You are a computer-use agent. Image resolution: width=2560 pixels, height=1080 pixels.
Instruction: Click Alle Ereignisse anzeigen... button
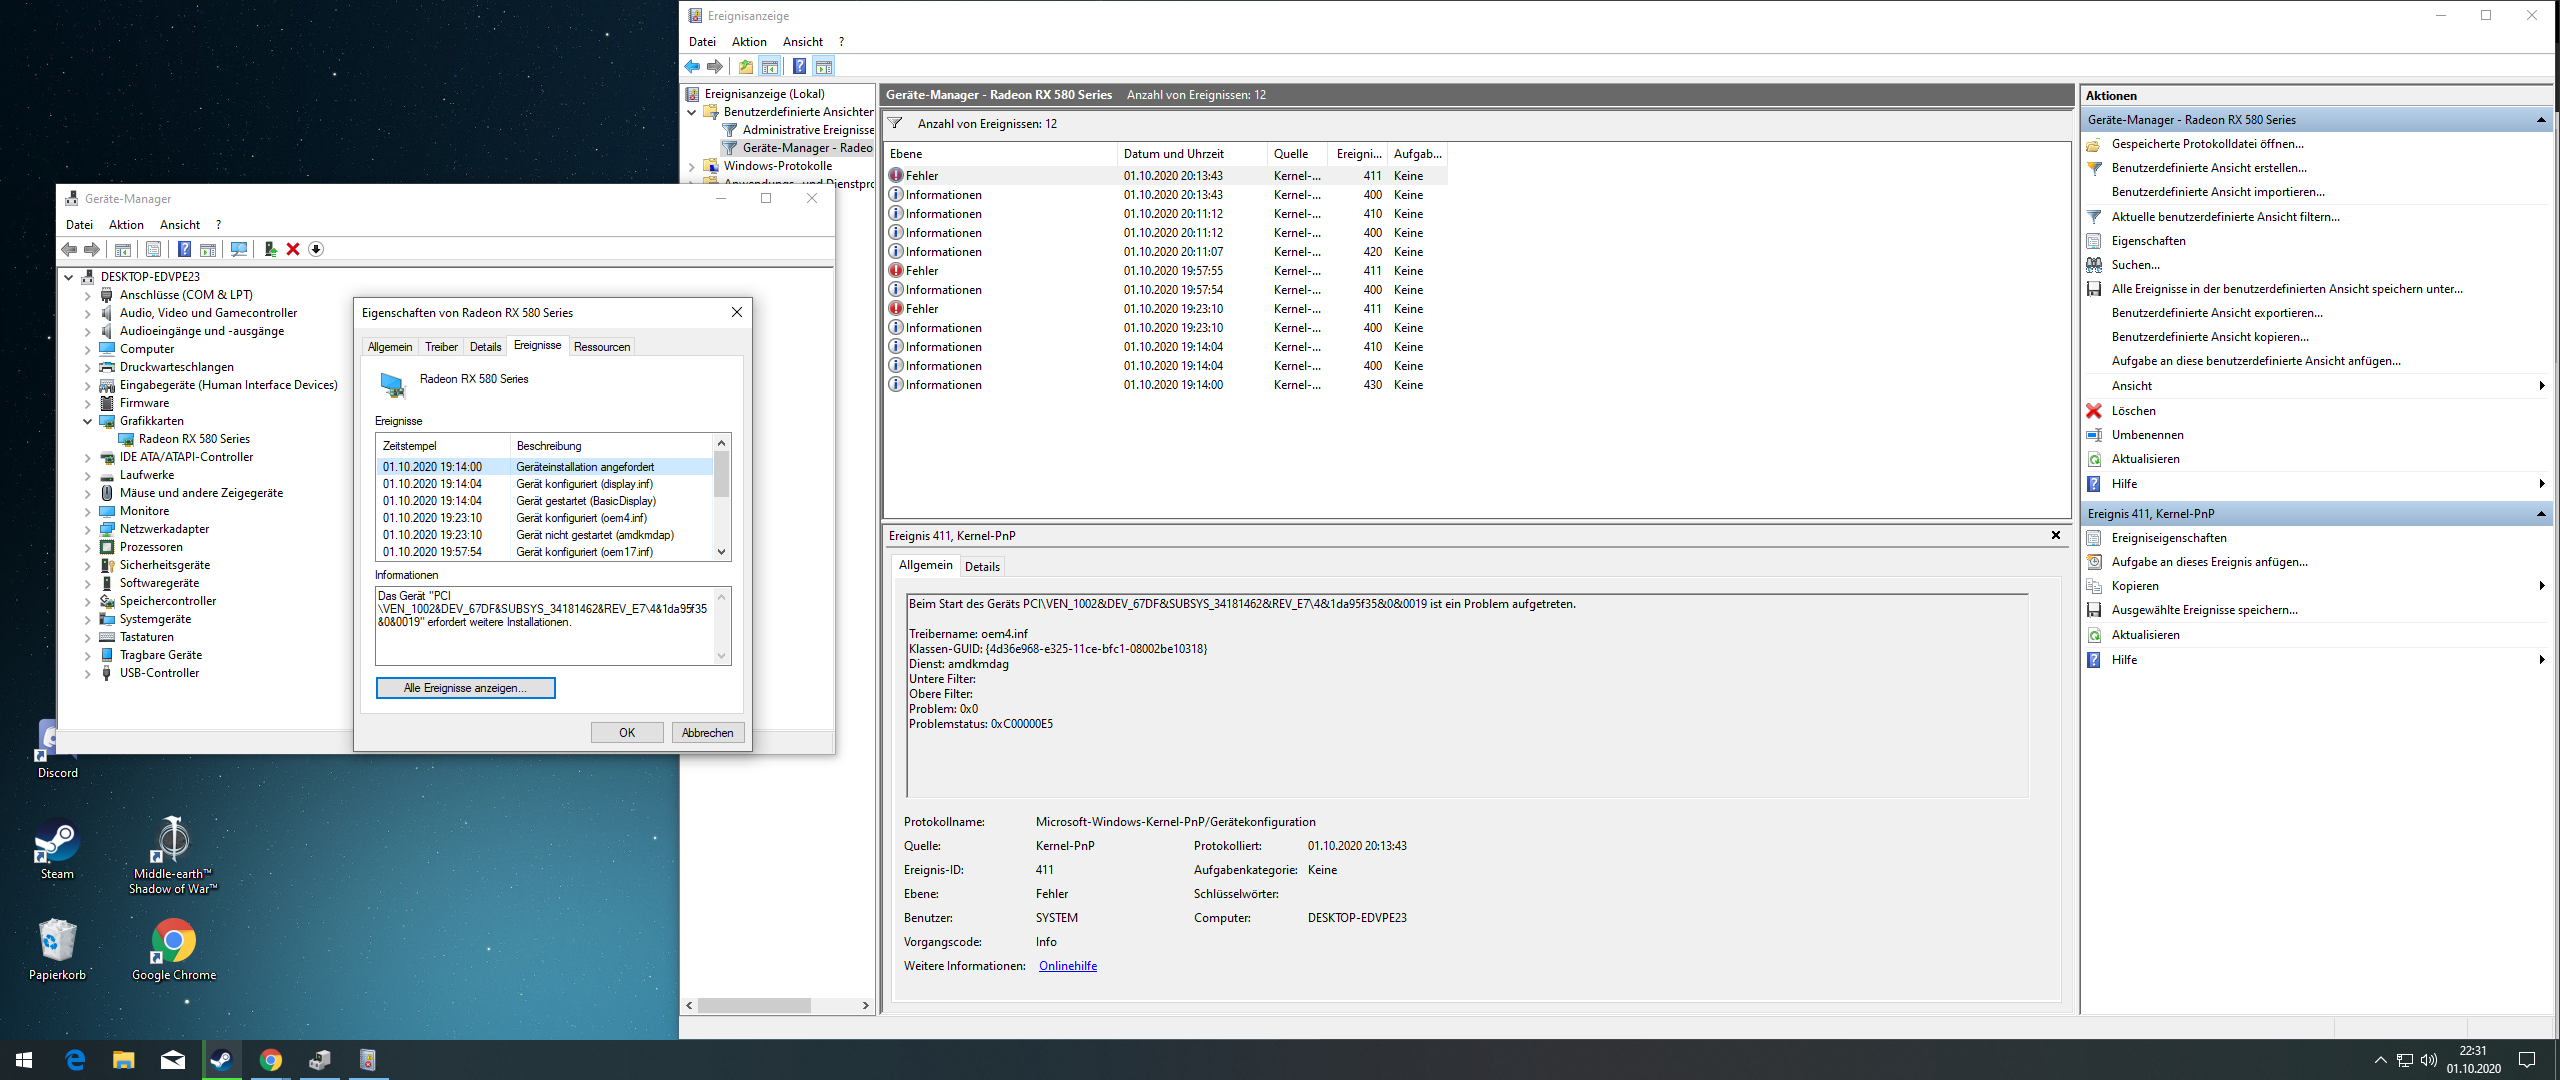tap(465, 688)
